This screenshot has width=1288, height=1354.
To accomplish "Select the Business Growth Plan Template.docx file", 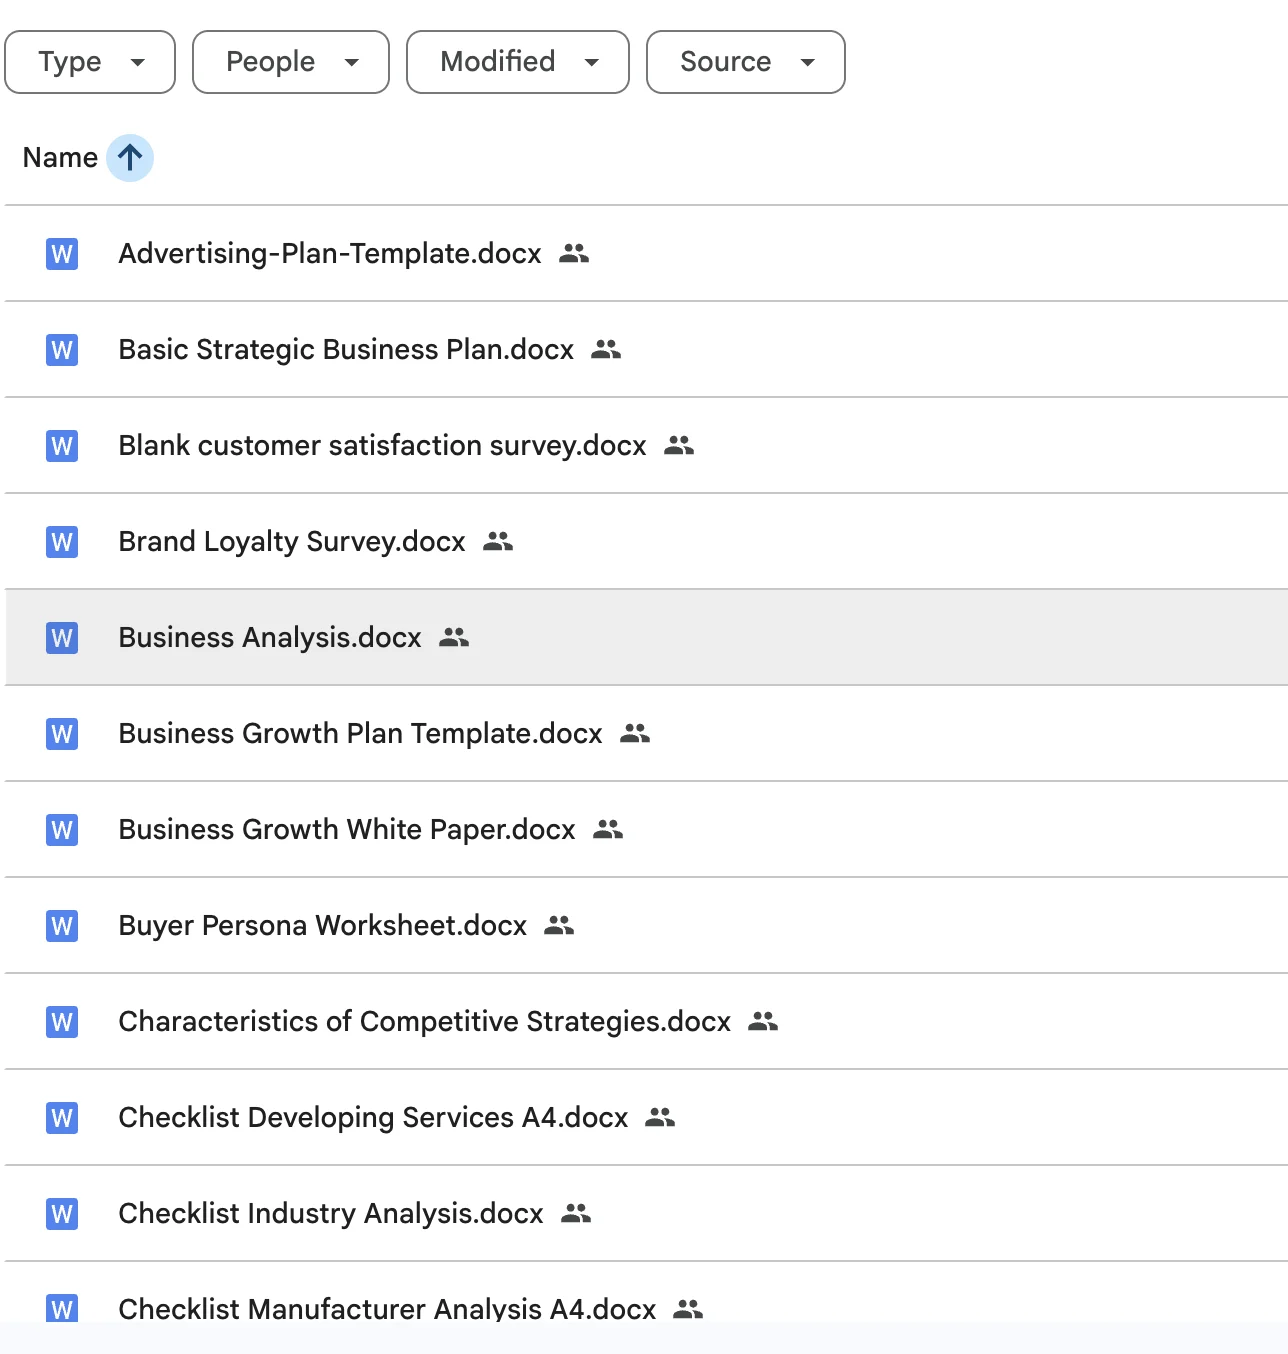I will [360, 734].
